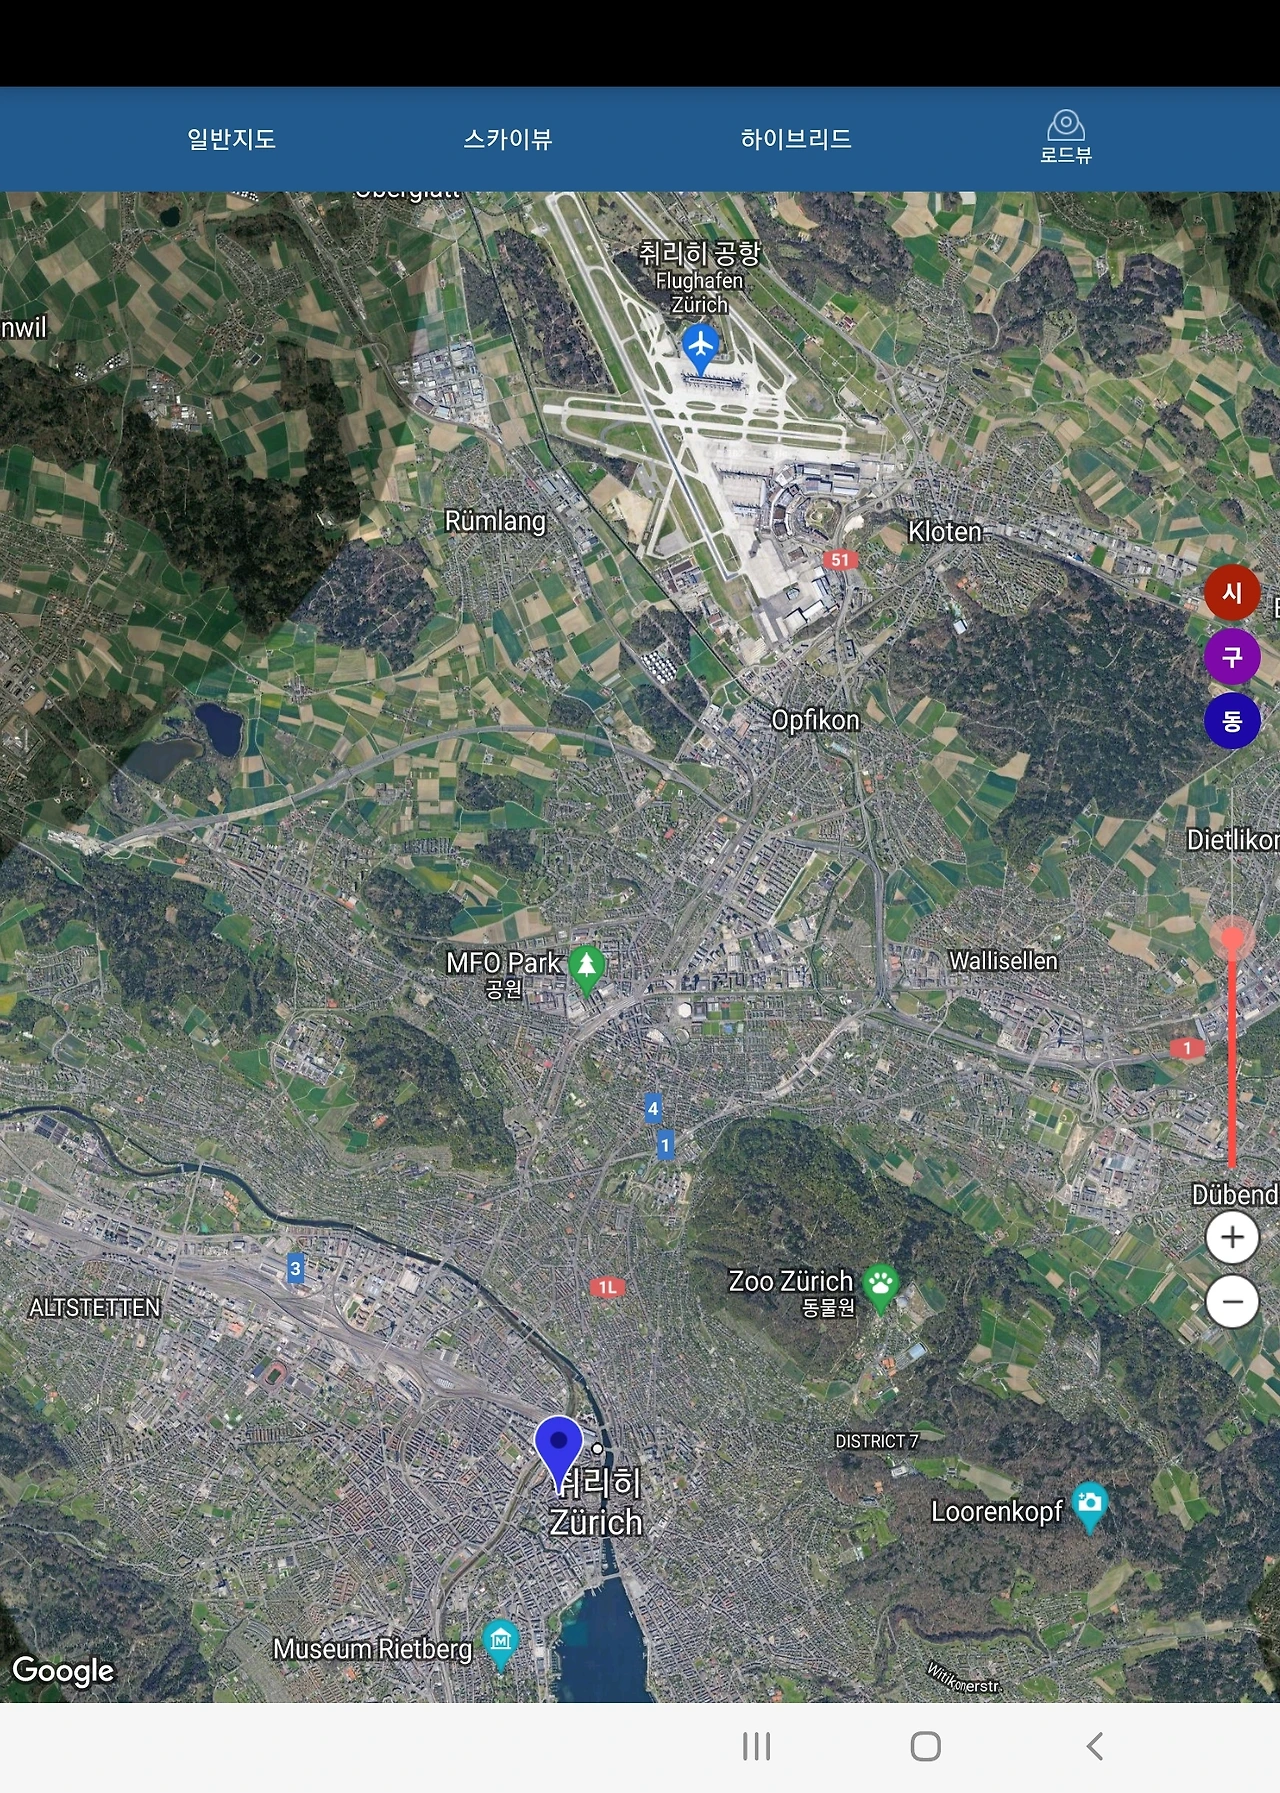Click the Zoo Zürich label

(790, 1281)
